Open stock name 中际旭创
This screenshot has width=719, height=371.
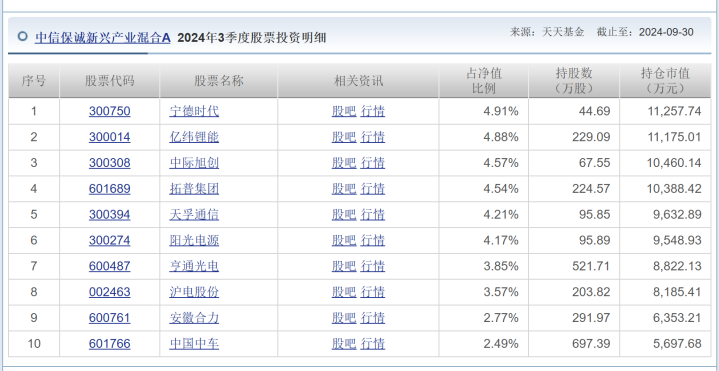pos(194,163)
